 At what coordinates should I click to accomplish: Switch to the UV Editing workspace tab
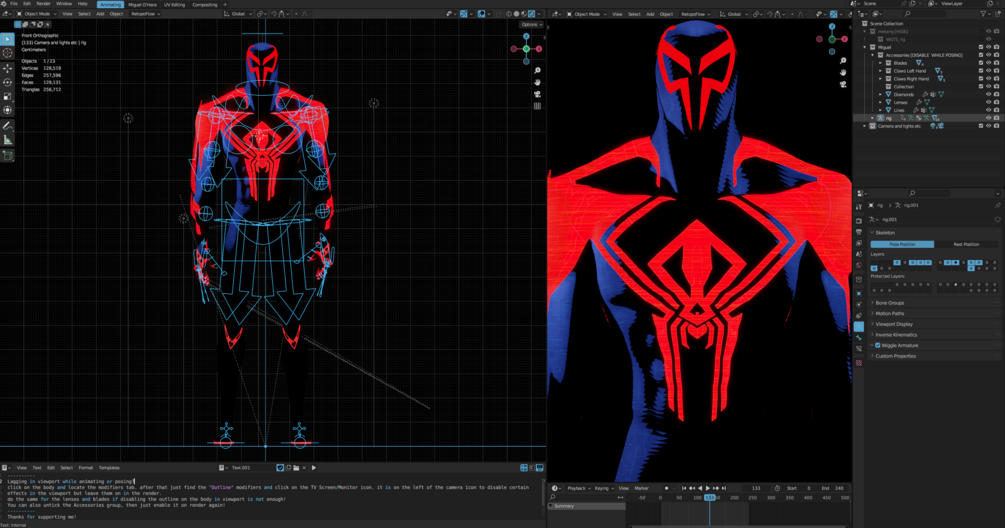tap(172, 4)
